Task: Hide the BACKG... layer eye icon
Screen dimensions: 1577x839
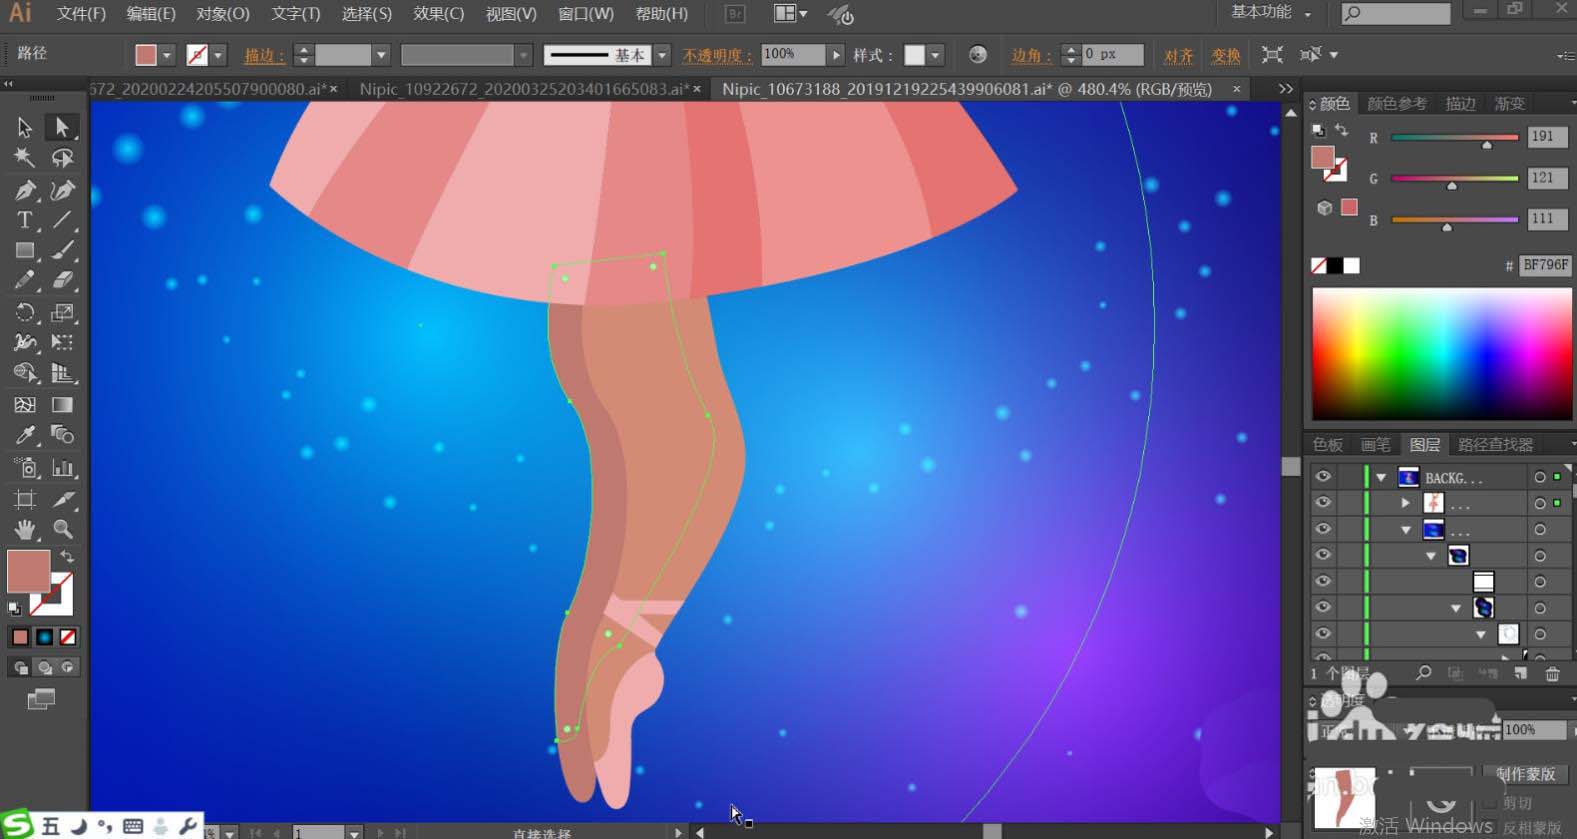Action: [1323, 477]
